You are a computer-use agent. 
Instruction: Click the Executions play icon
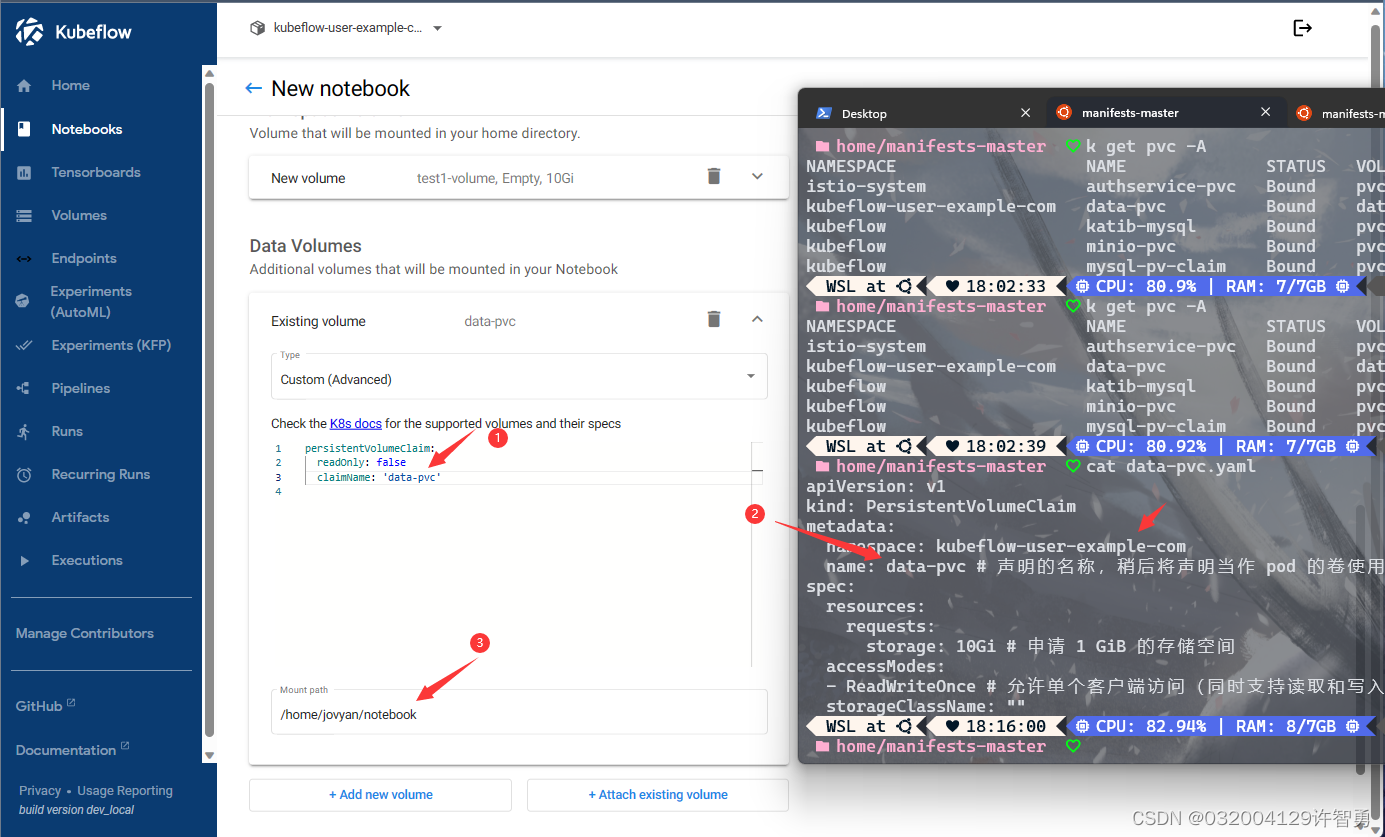tap(24, 560)
